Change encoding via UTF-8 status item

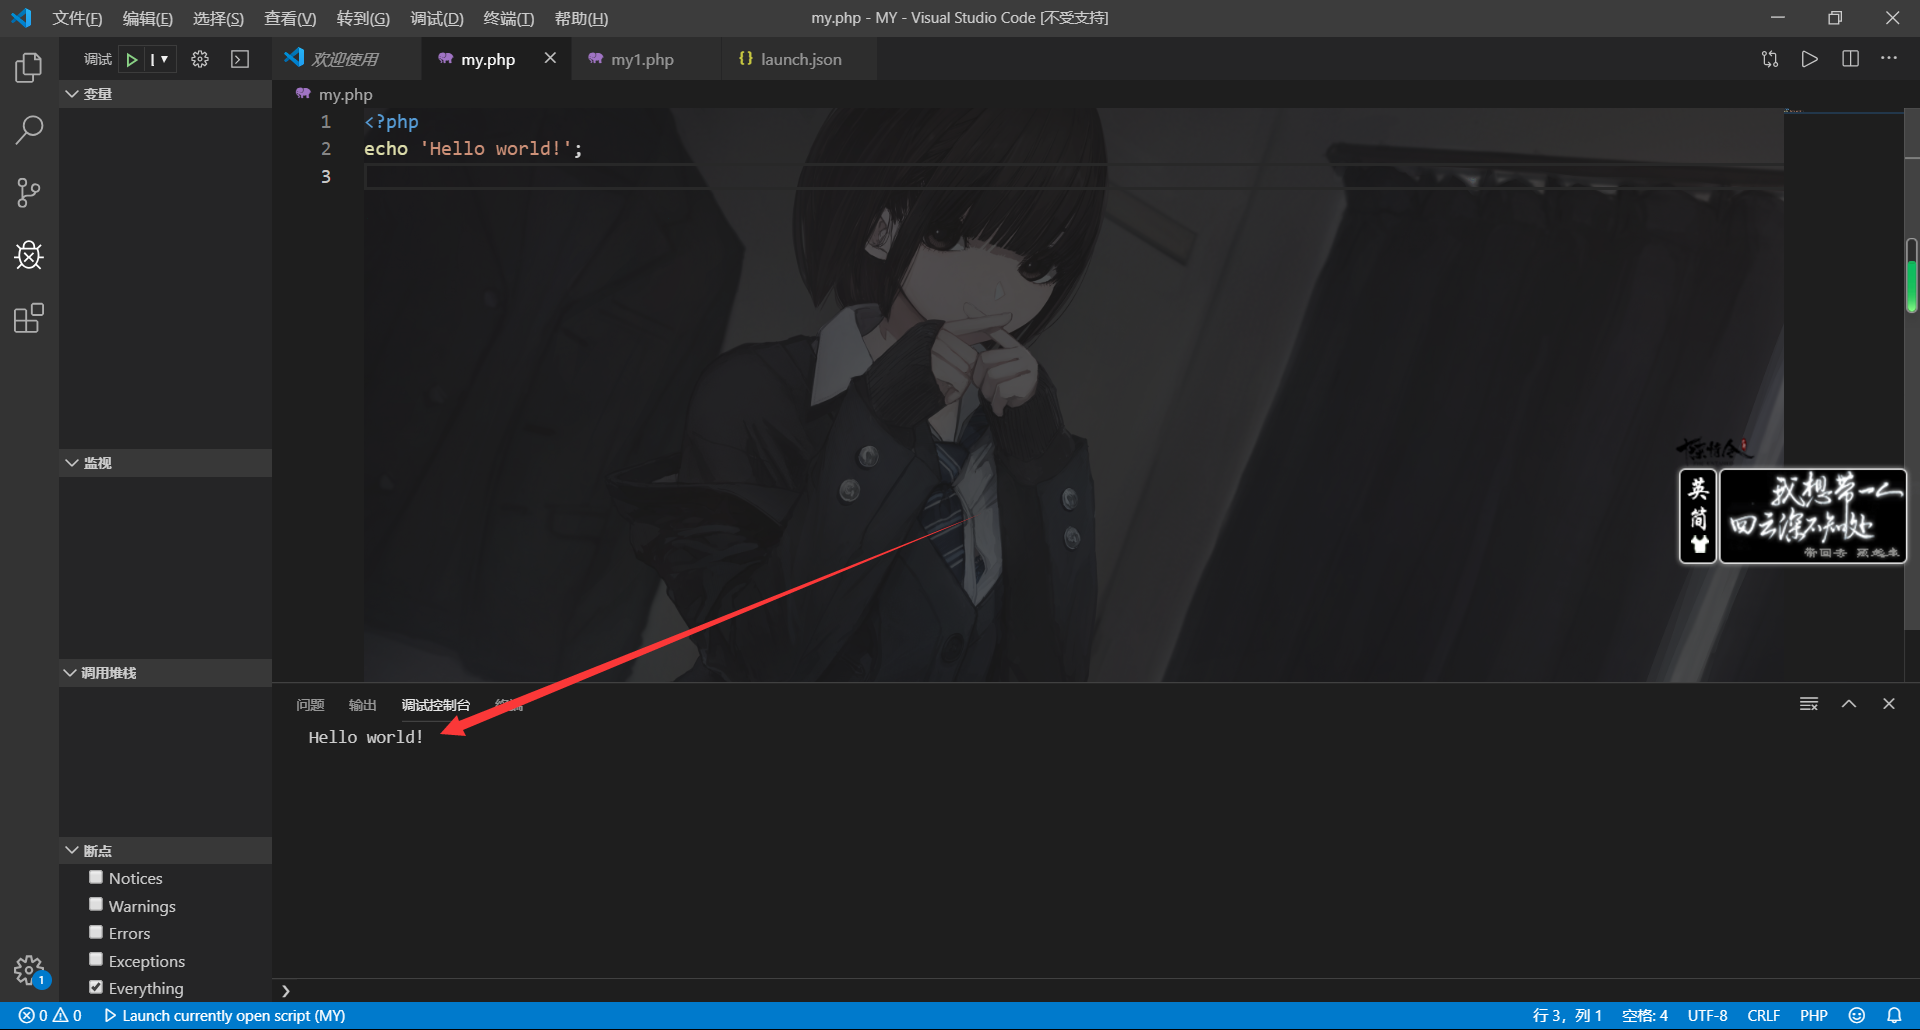(1708, 1015)
